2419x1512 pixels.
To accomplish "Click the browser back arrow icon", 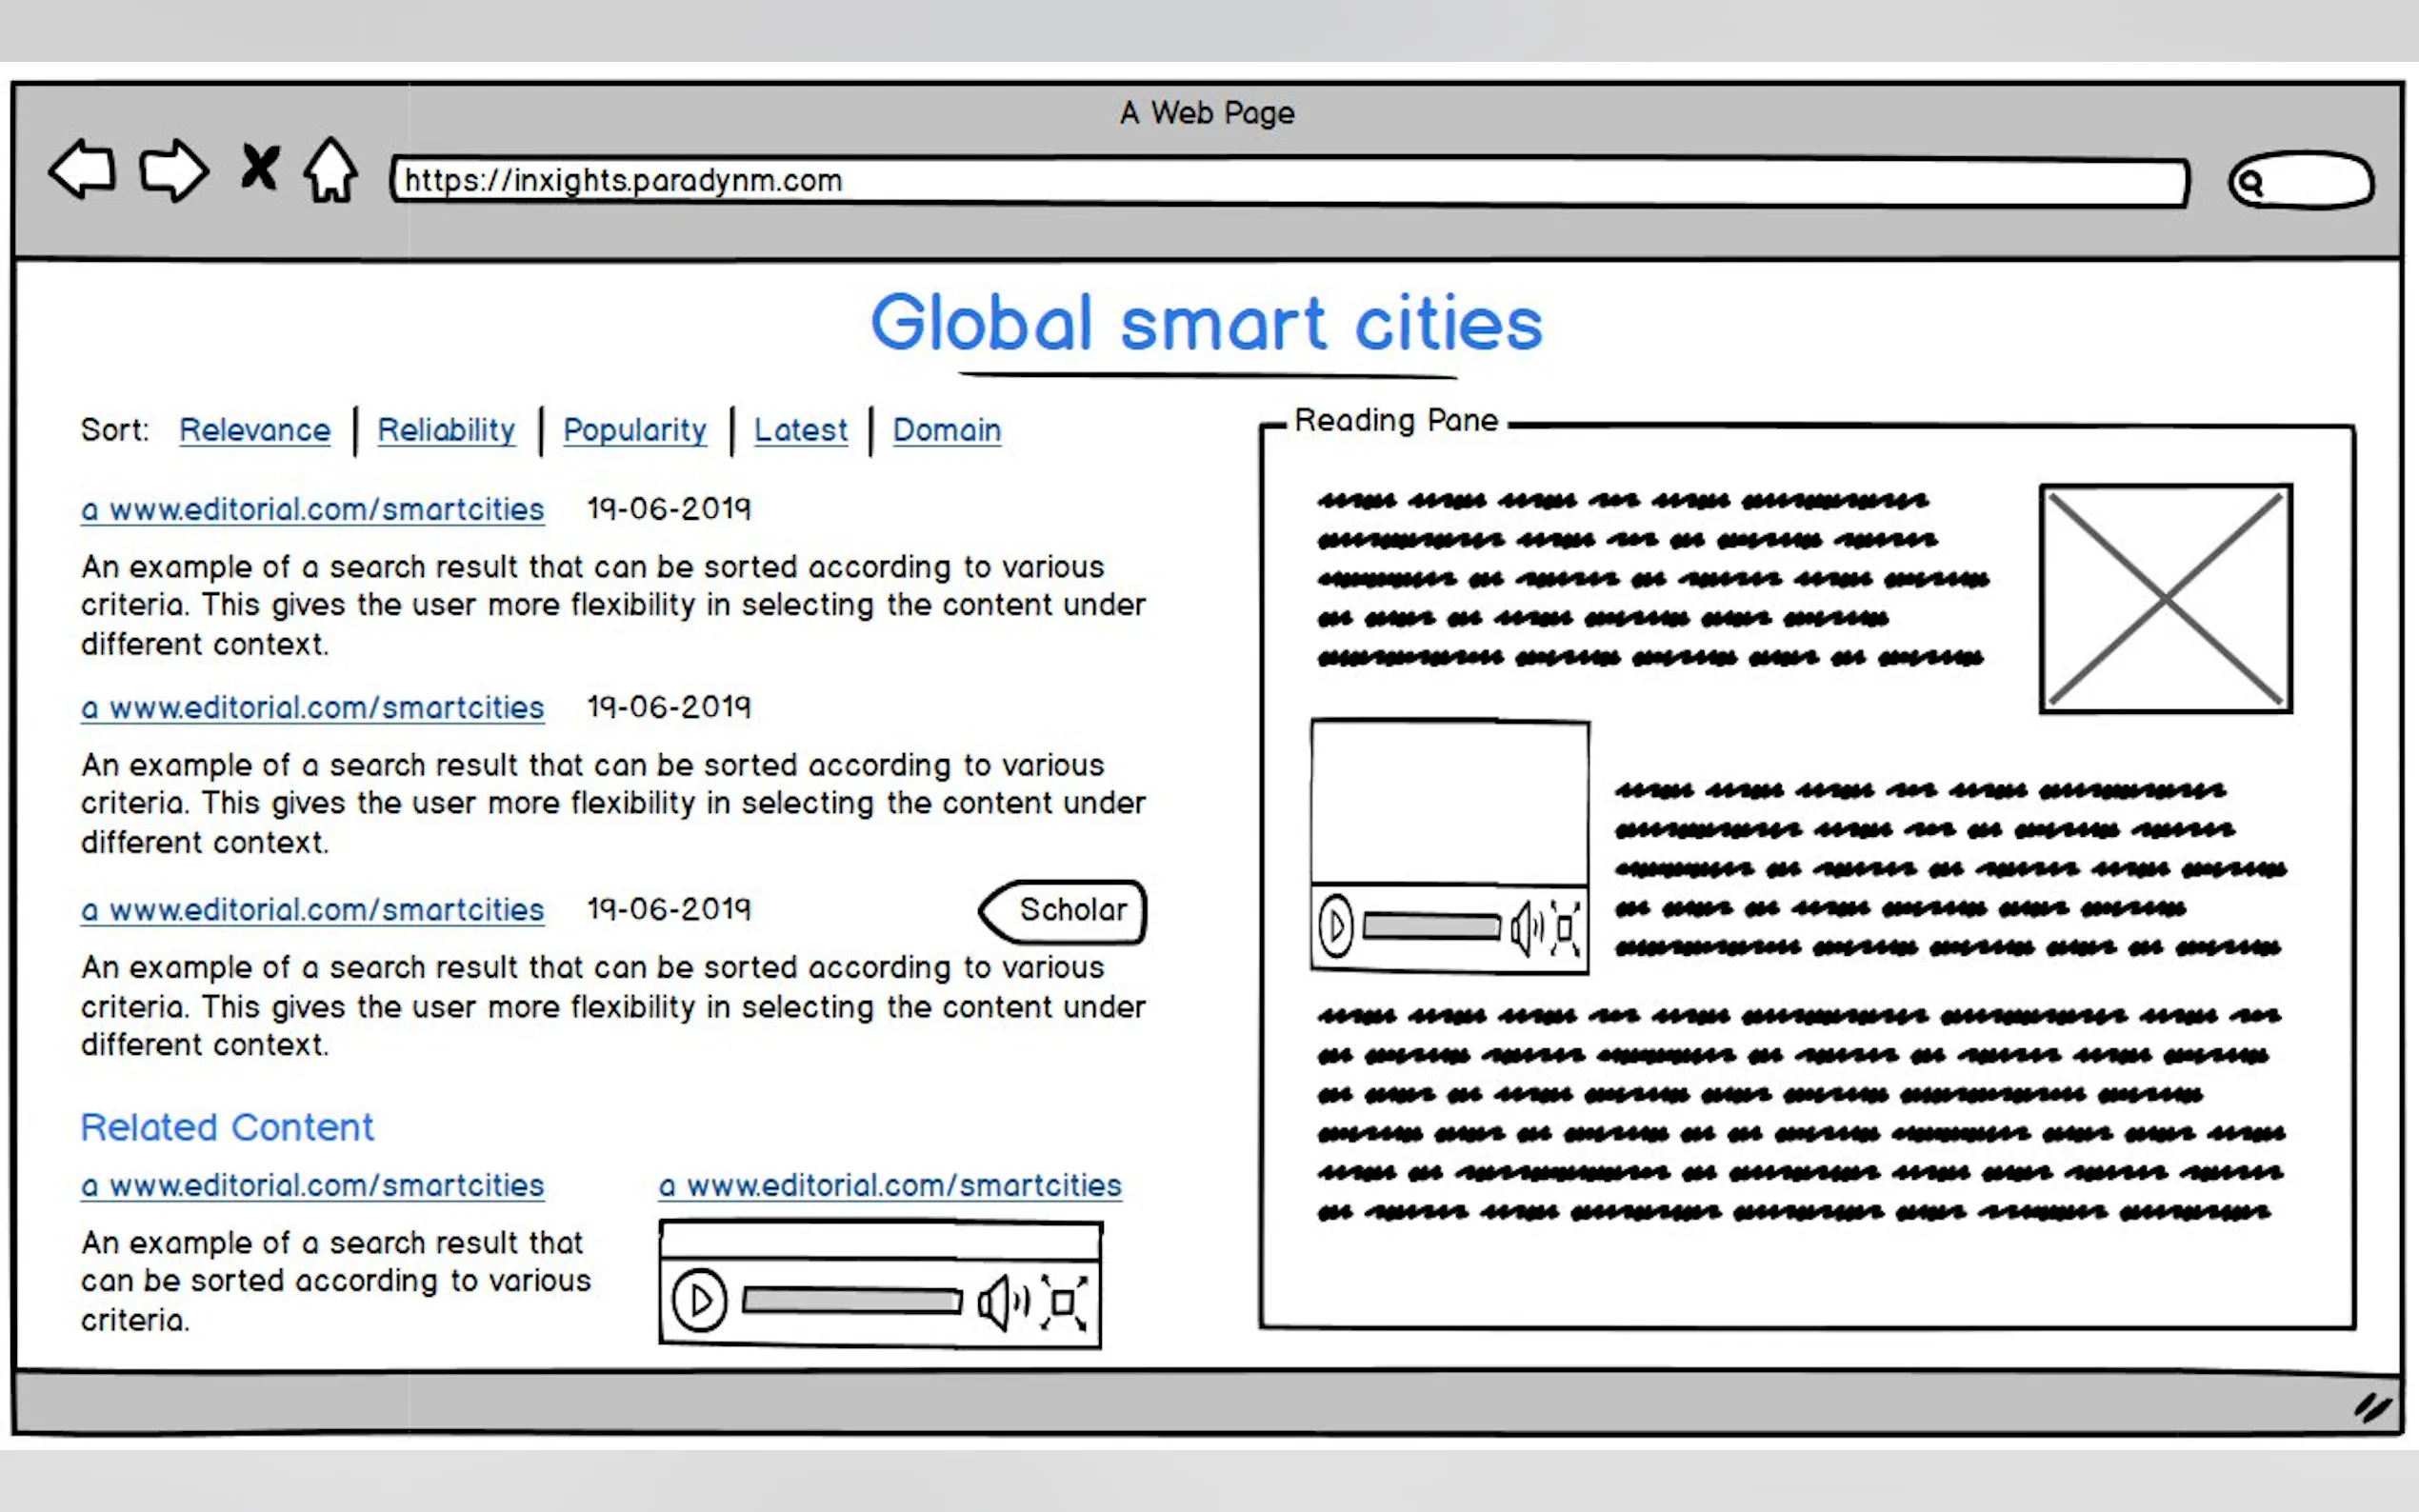I will coord(82,170).
